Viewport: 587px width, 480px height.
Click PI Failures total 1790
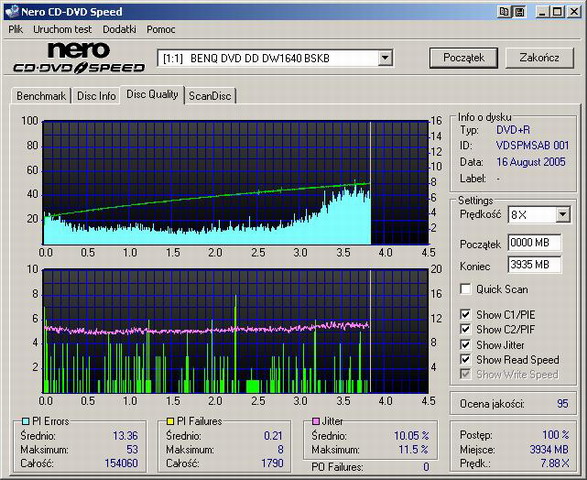coord(272,463)
